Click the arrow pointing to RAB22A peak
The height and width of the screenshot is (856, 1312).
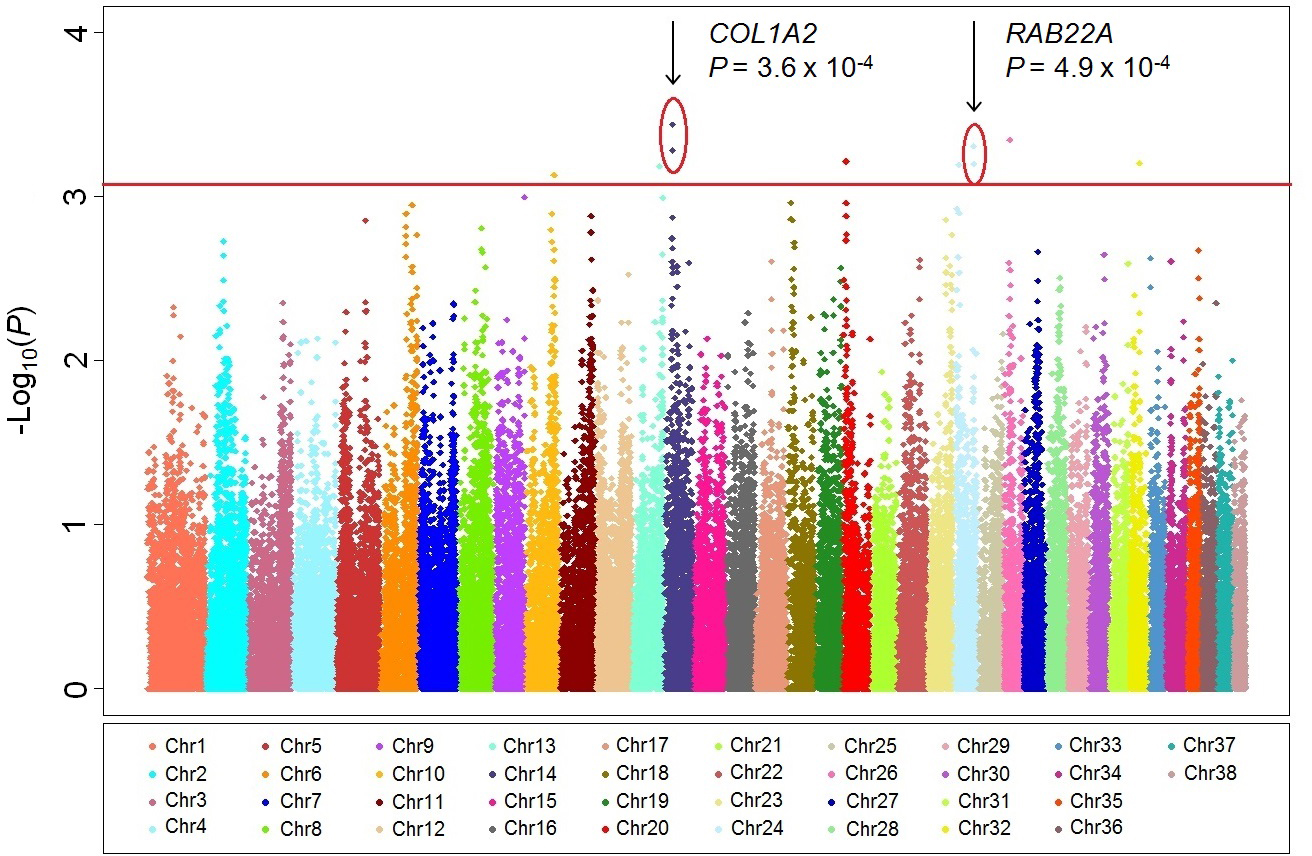point(974,67)
